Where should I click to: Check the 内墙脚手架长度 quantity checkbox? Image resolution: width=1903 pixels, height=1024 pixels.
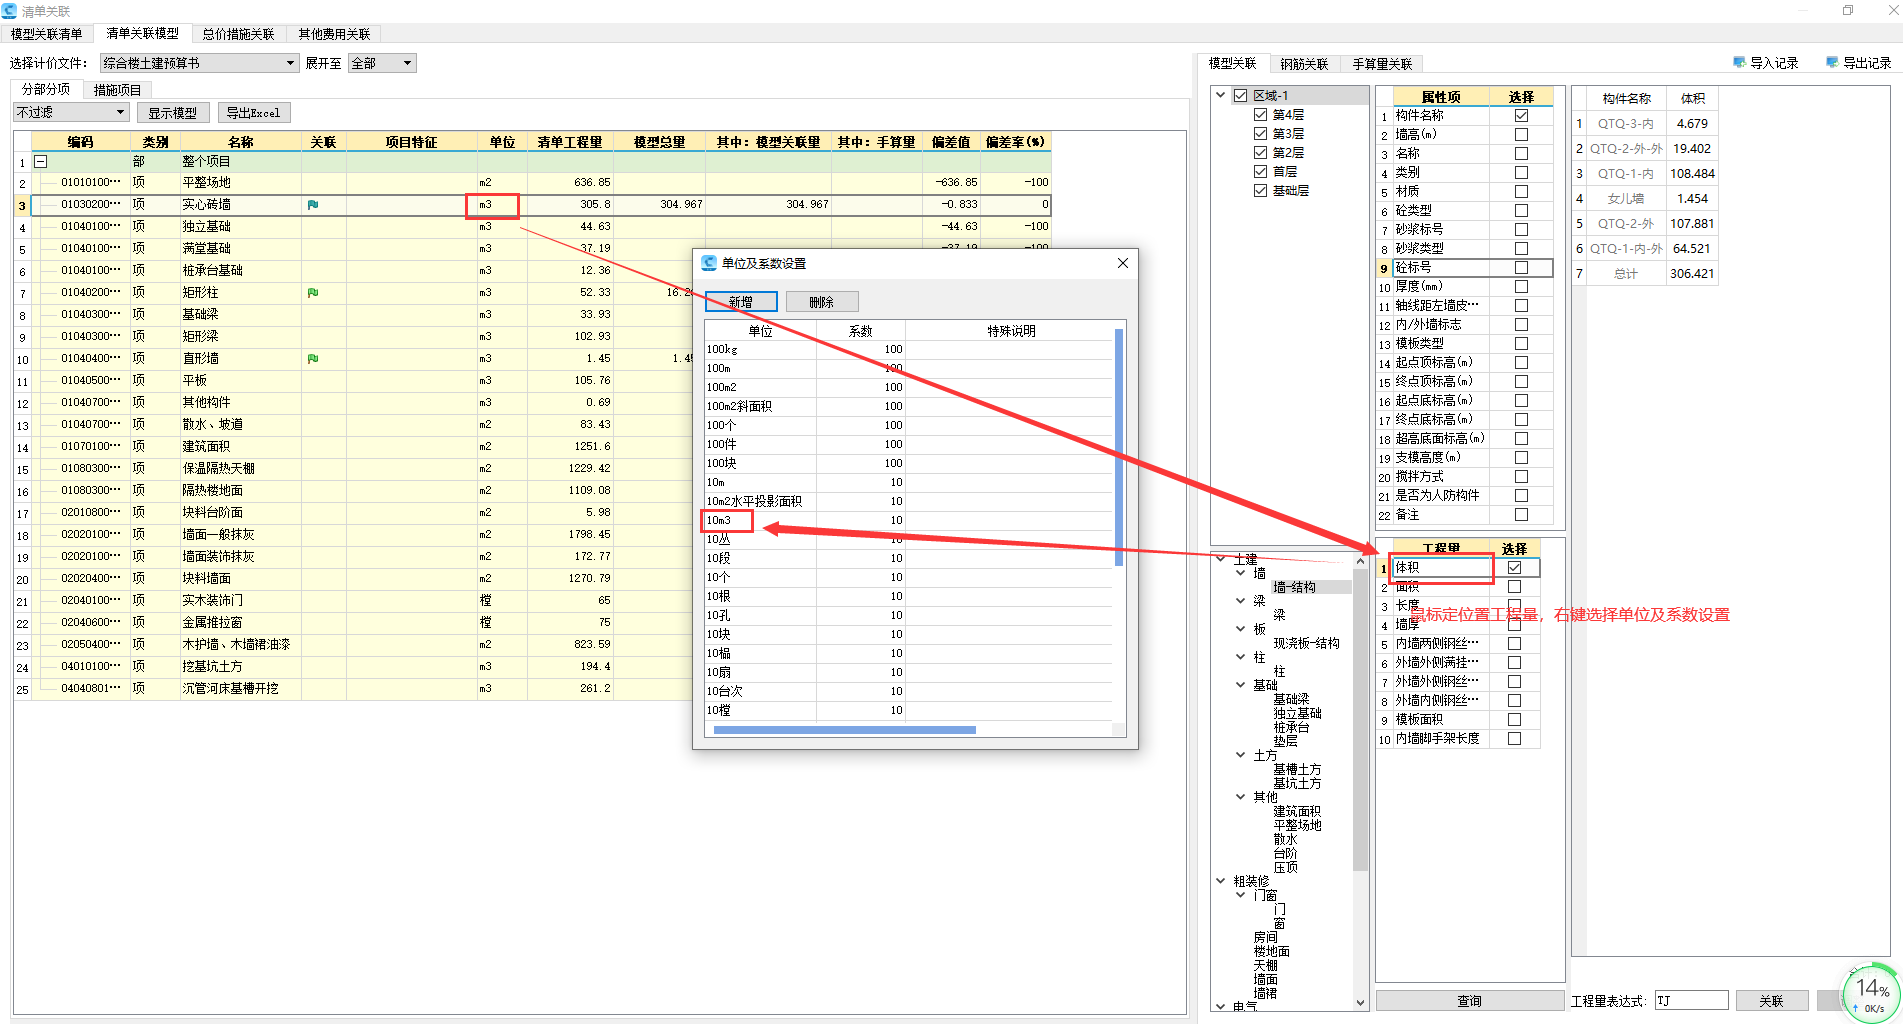coord(1514,739)
